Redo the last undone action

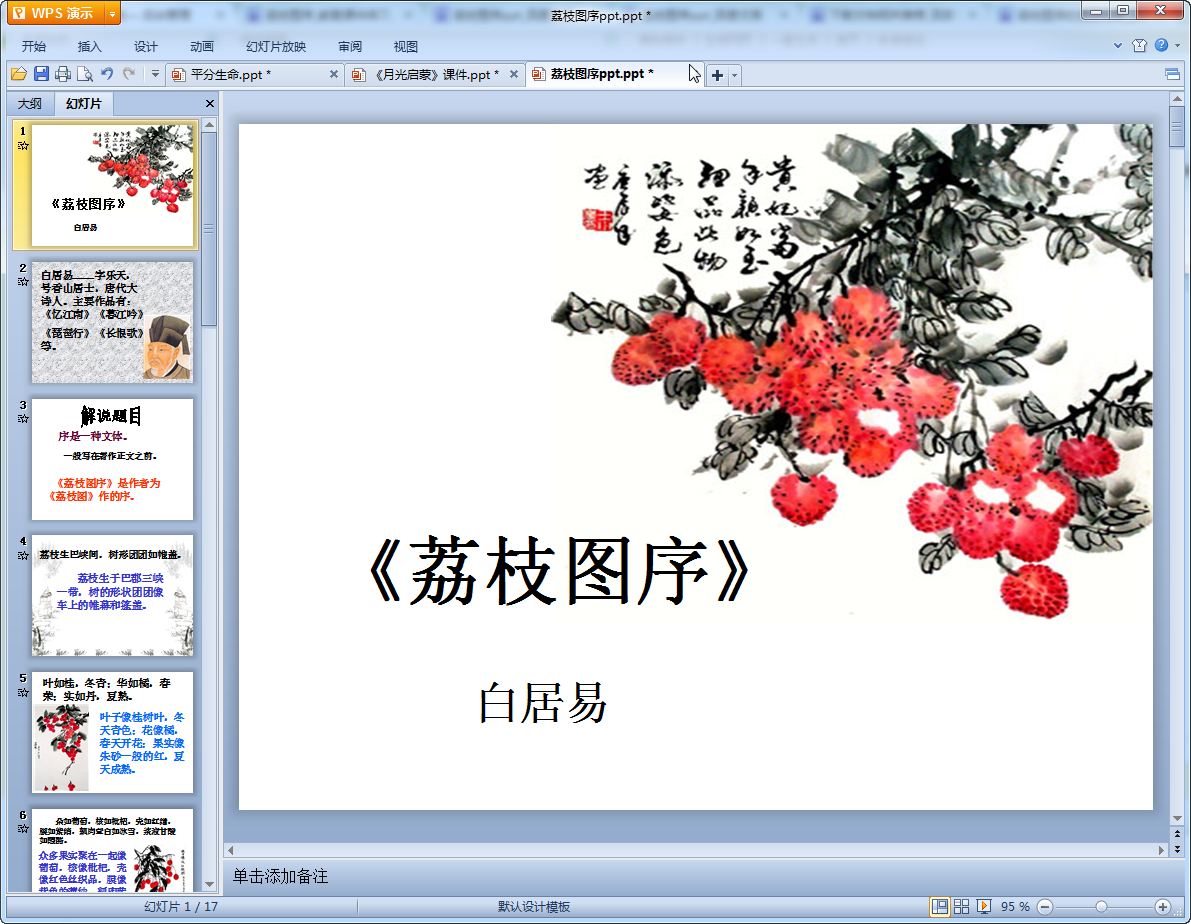(129, 74)
